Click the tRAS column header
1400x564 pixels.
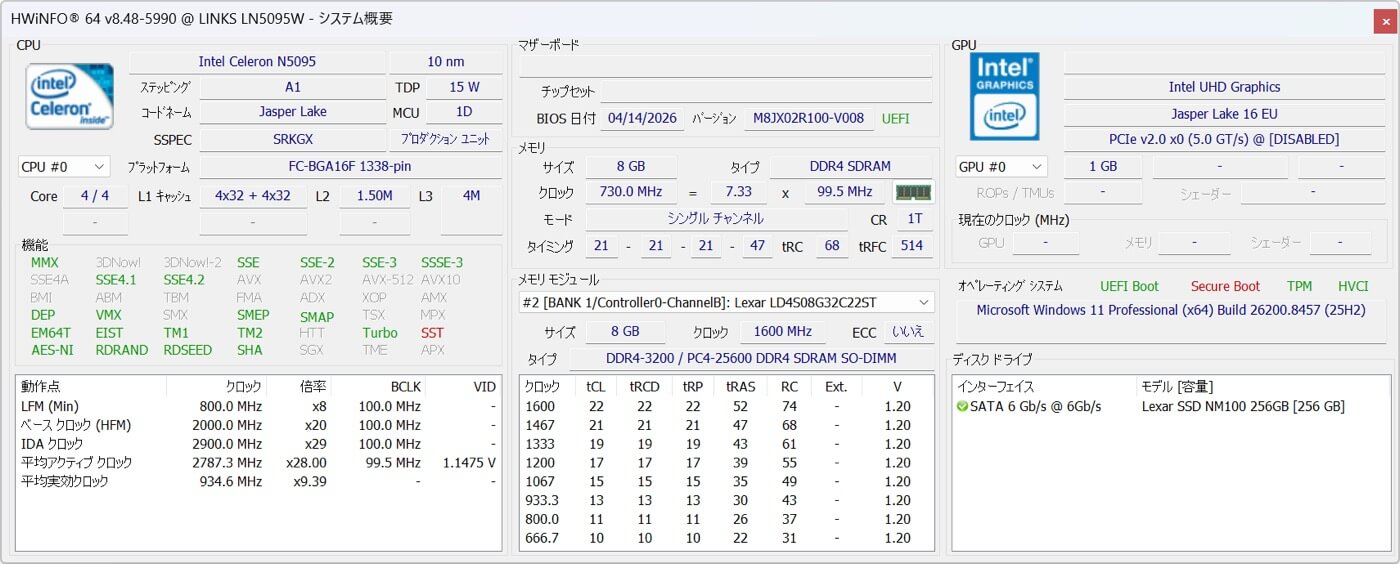740,386
